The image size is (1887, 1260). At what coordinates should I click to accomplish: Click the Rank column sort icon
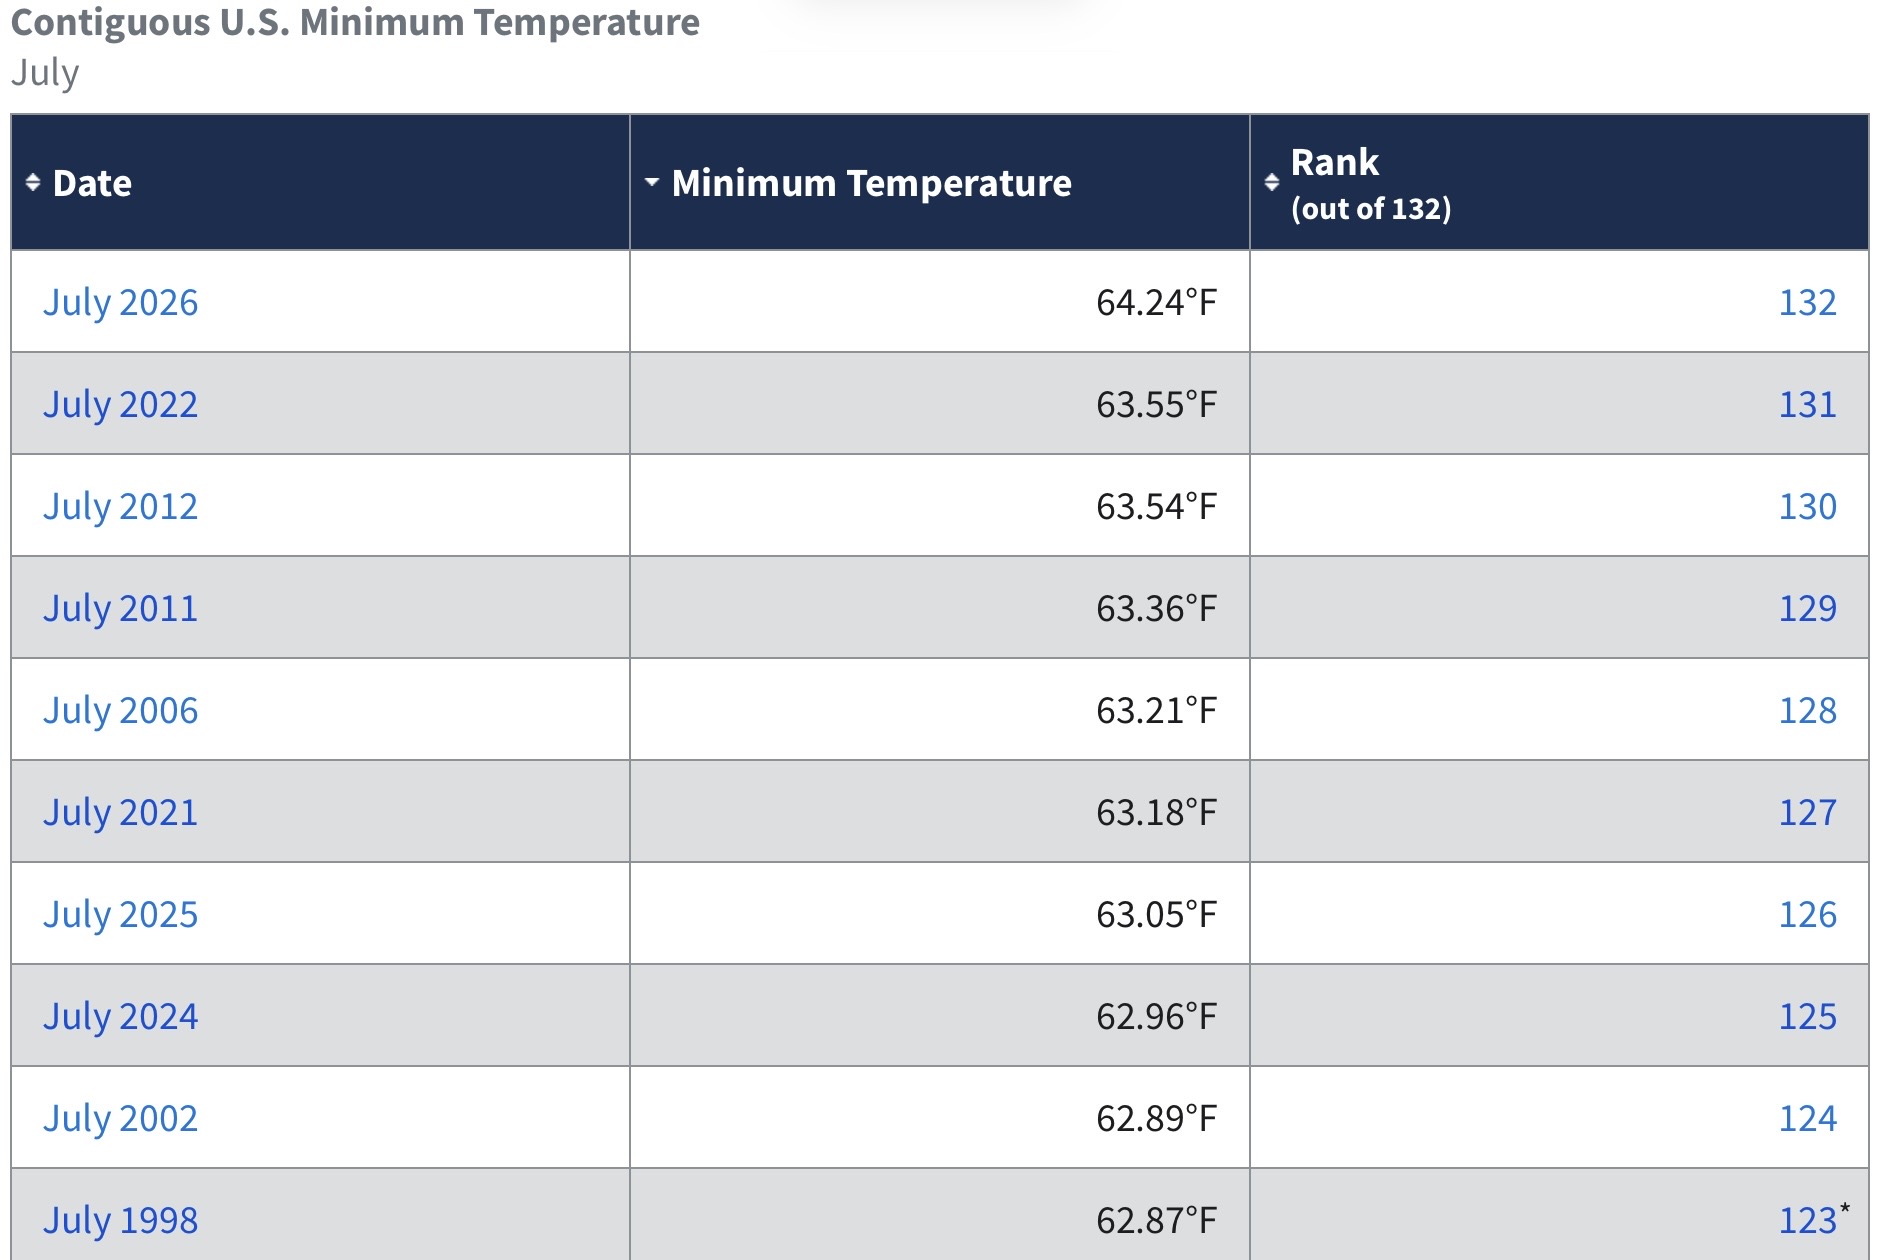[1272, 182]
